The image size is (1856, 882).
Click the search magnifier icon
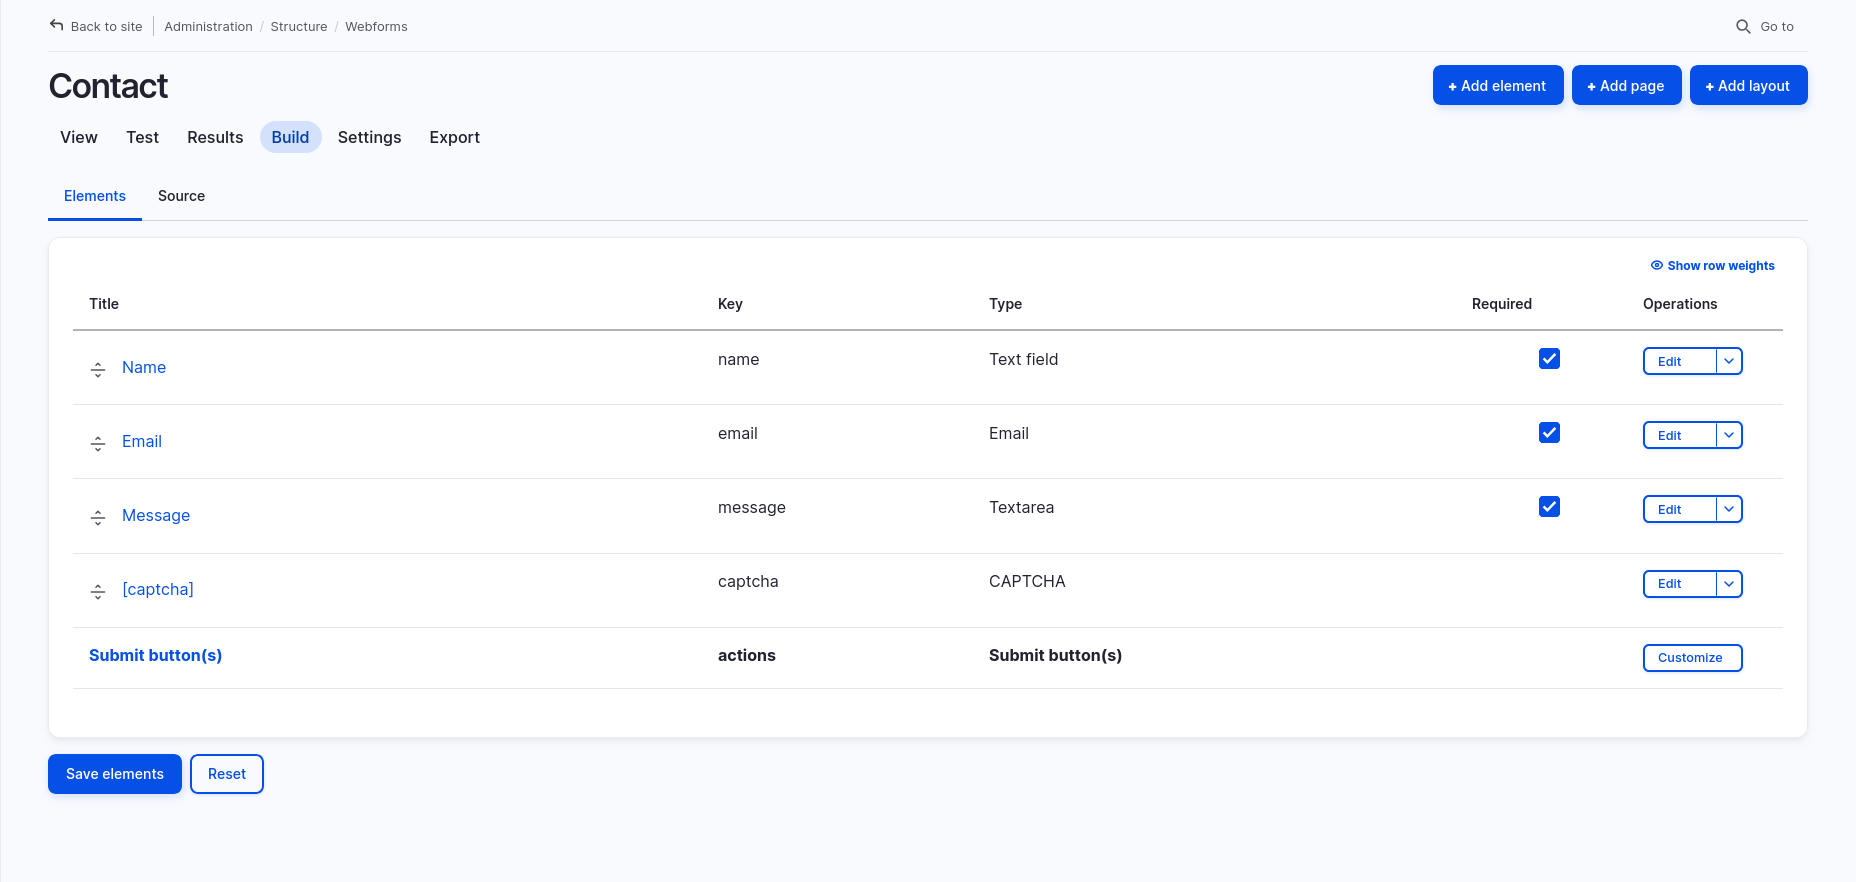coord(1743,27)
